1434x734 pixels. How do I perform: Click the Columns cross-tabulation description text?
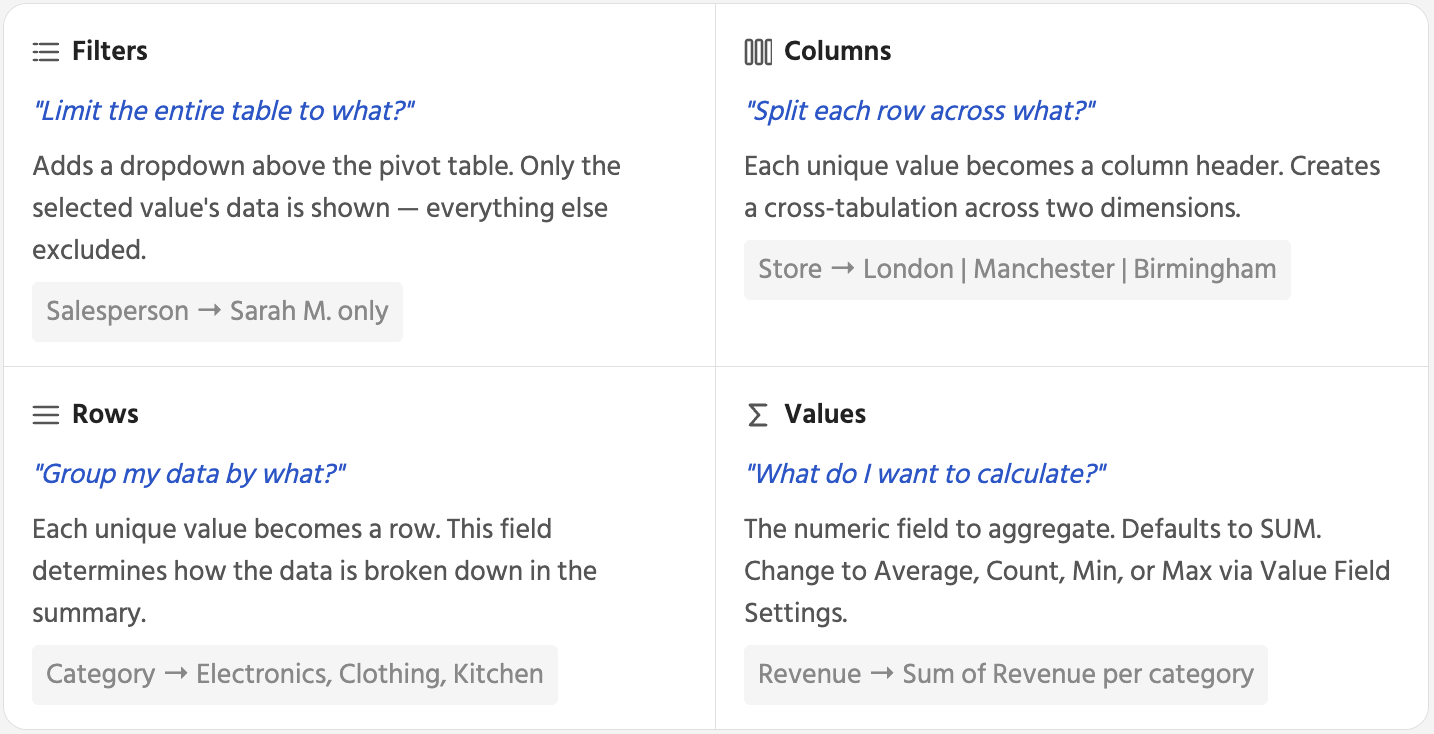pyautogui.click(x=1062, y=187)
